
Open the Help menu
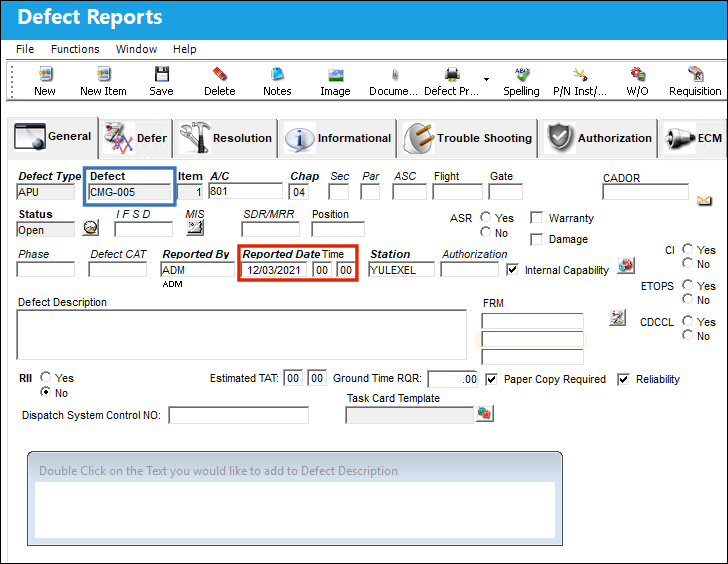[x=185, y=49]
